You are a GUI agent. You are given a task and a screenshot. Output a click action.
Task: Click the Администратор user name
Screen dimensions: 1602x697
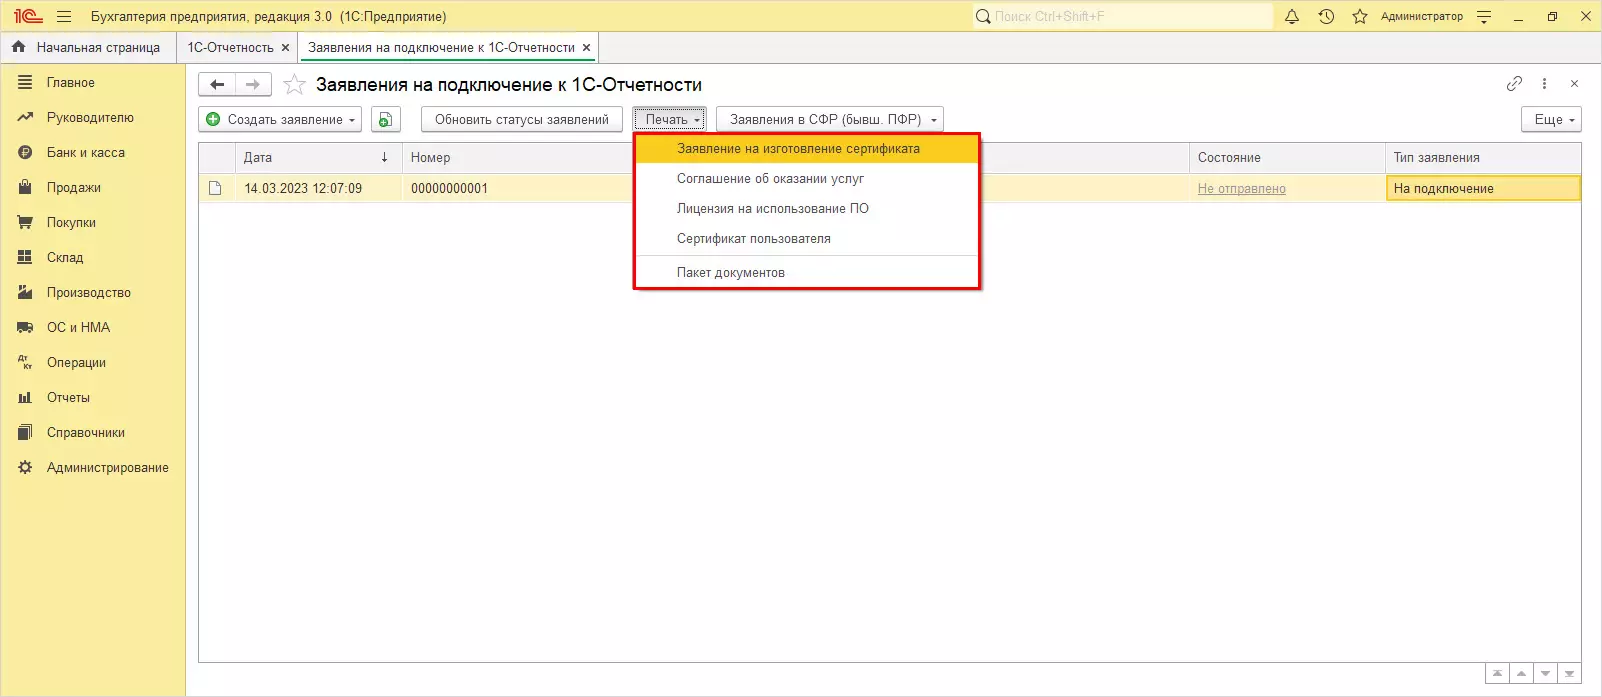(1421, 16)
